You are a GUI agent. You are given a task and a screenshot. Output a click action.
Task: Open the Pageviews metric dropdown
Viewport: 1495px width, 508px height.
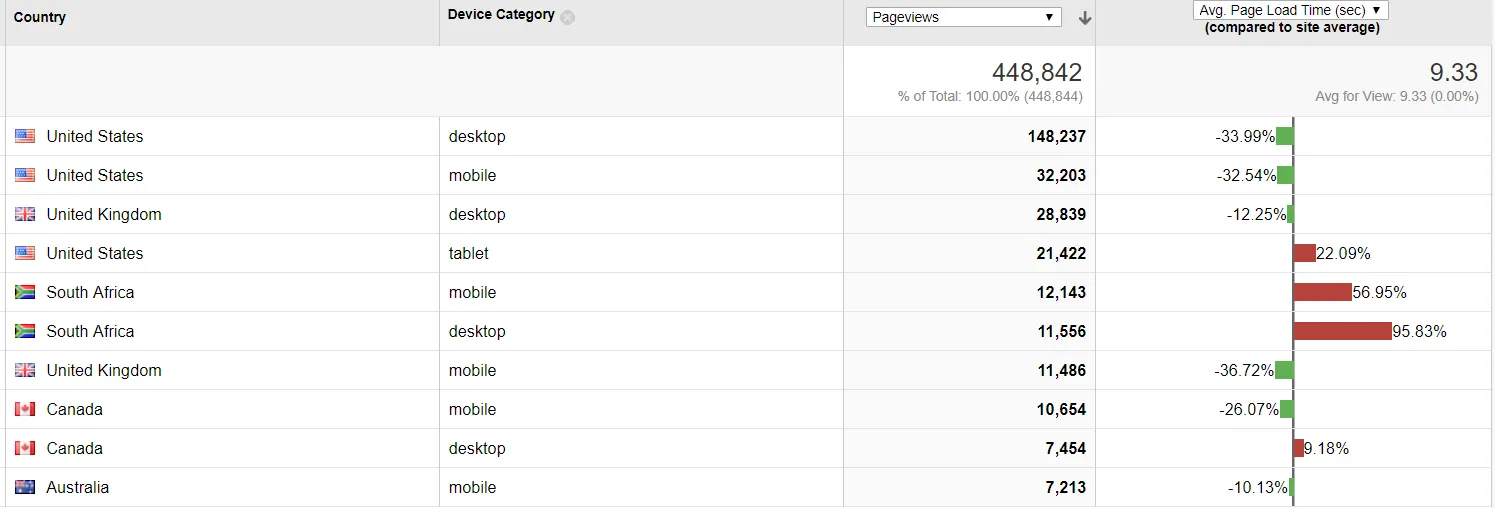coord(963,17)
